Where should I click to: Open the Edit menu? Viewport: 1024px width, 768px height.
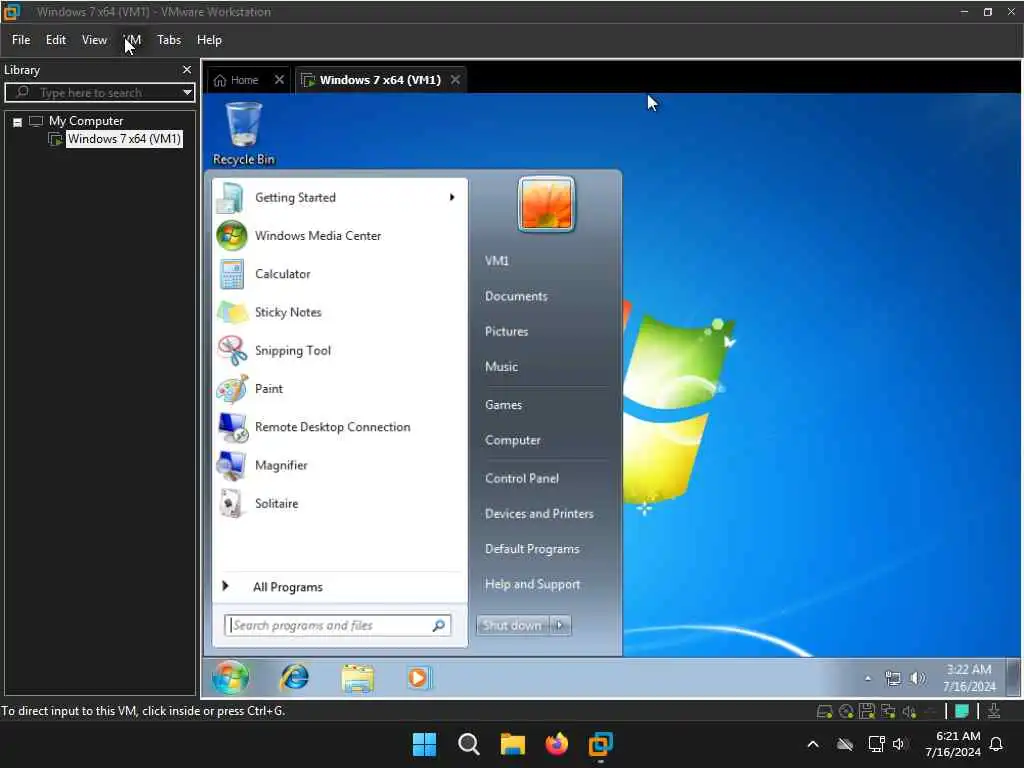[x=56, y=40]
